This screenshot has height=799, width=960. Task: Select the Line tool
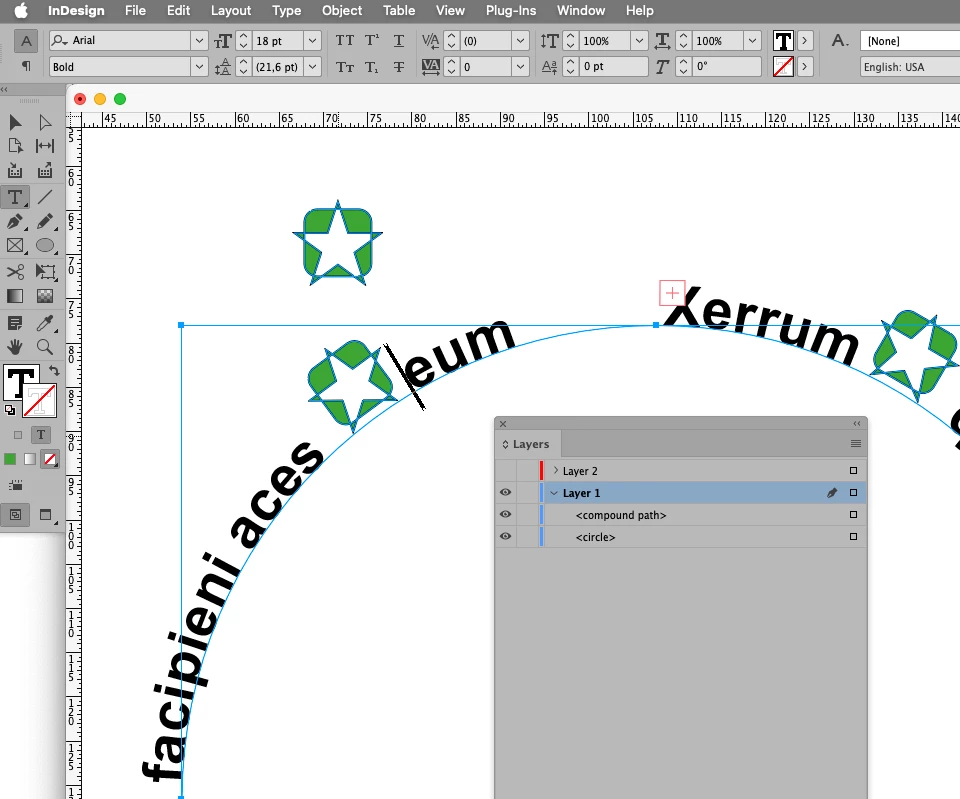[x=45, y=197]
